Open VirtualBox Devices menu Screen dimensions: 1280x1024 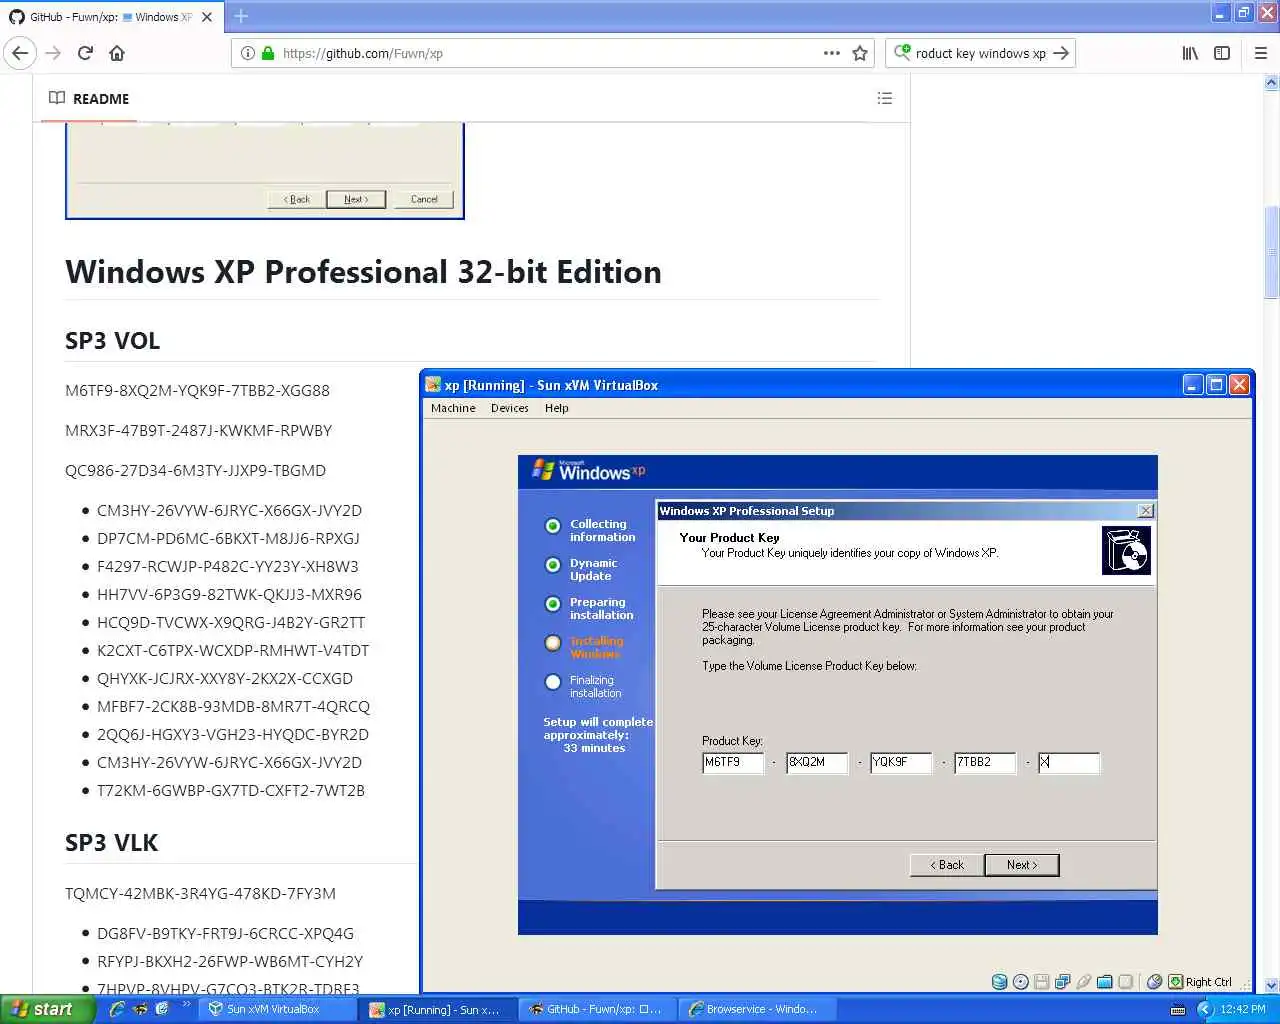[x=509, y=408]
